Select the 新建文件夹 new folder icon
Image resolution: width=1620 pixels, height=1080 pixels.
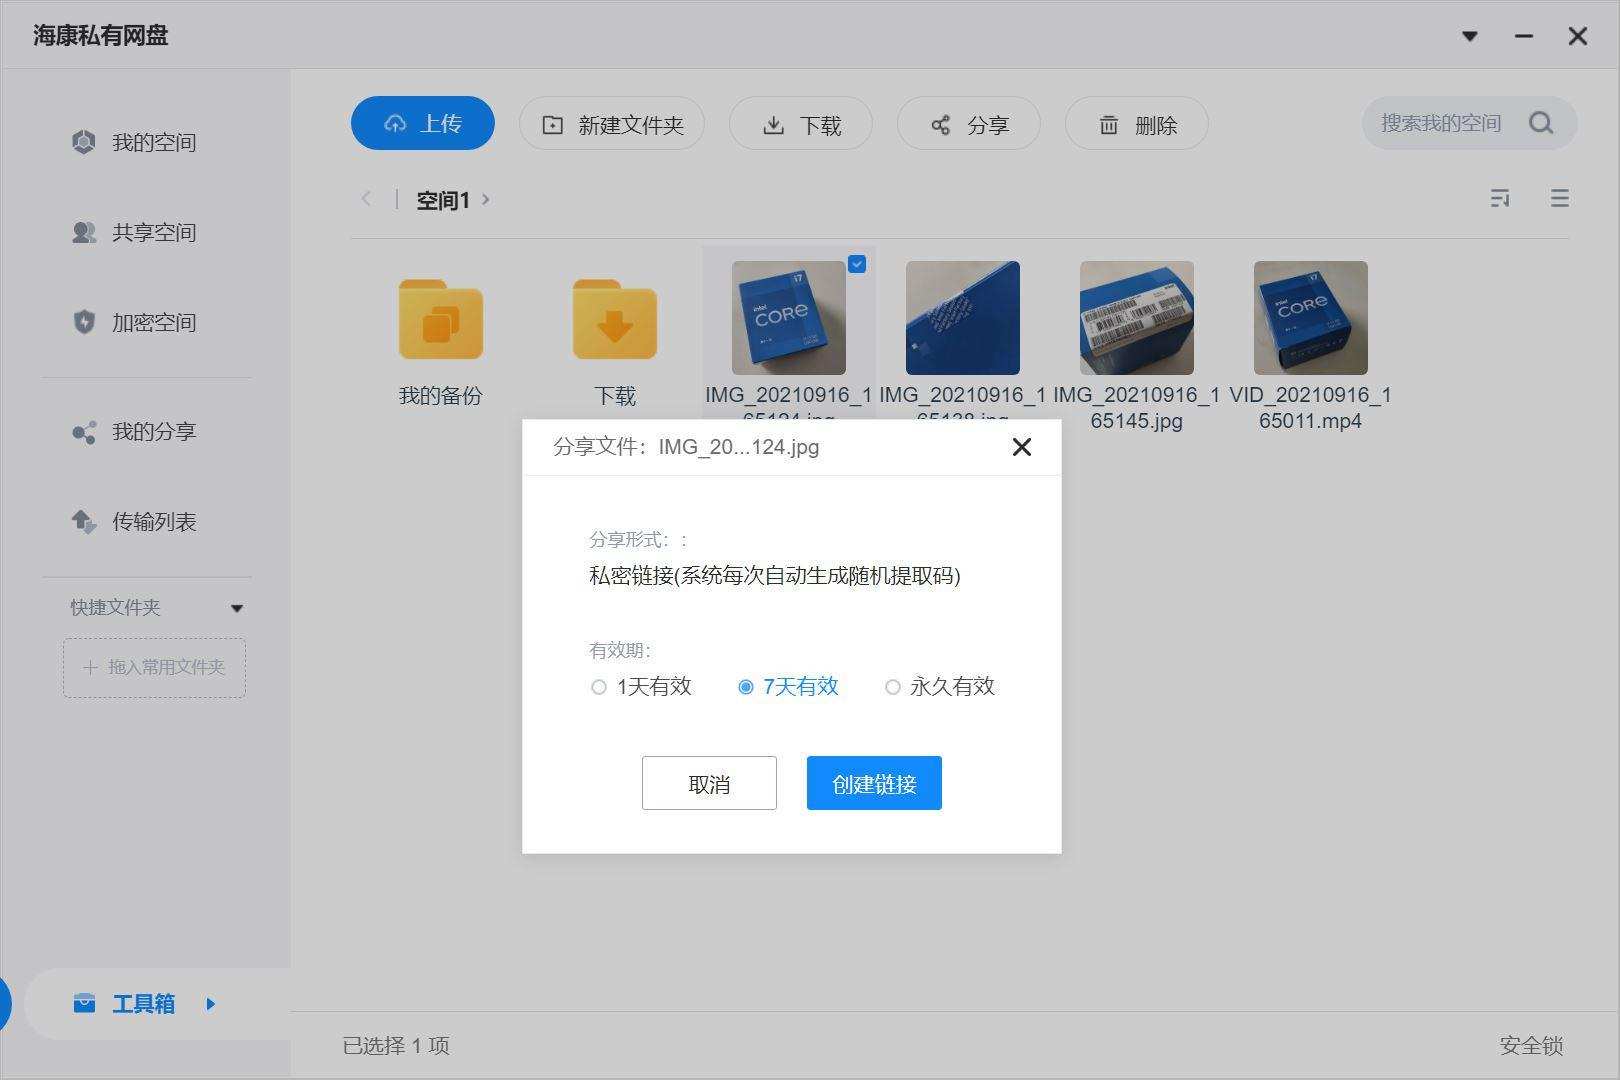click(x=551, y=123)
